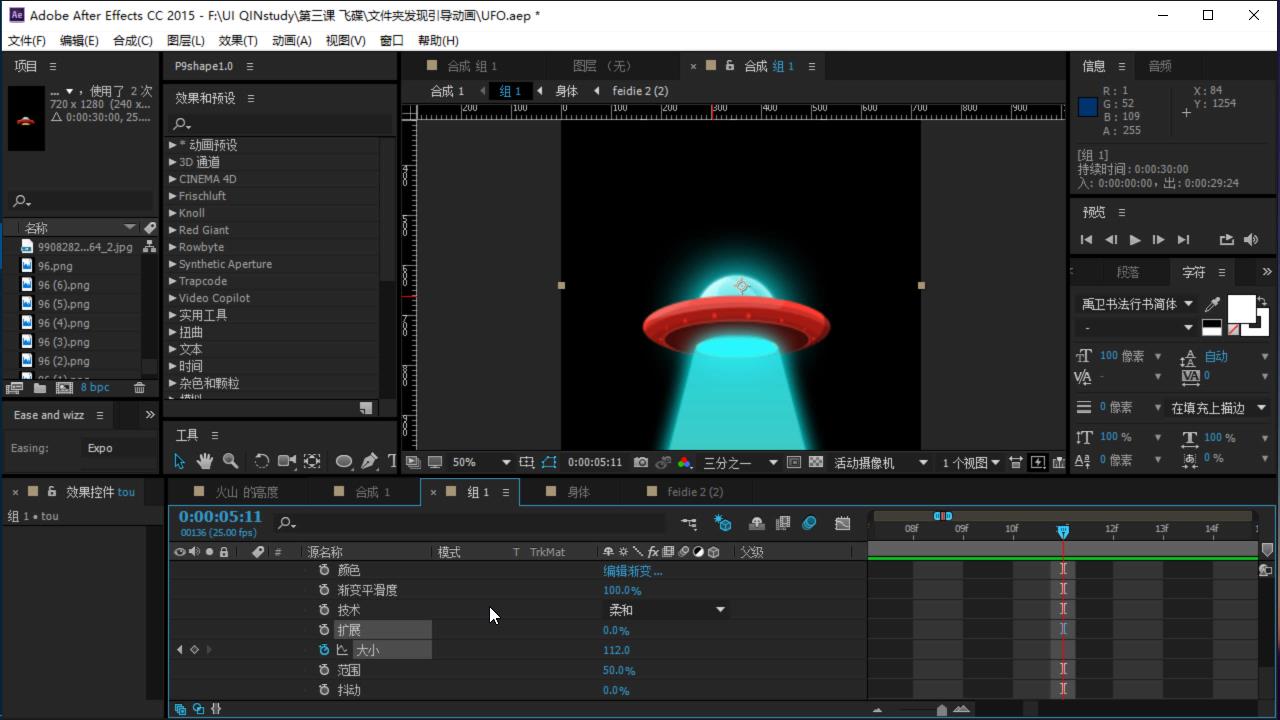Select the Ellipse shape tool

(344, 461)
